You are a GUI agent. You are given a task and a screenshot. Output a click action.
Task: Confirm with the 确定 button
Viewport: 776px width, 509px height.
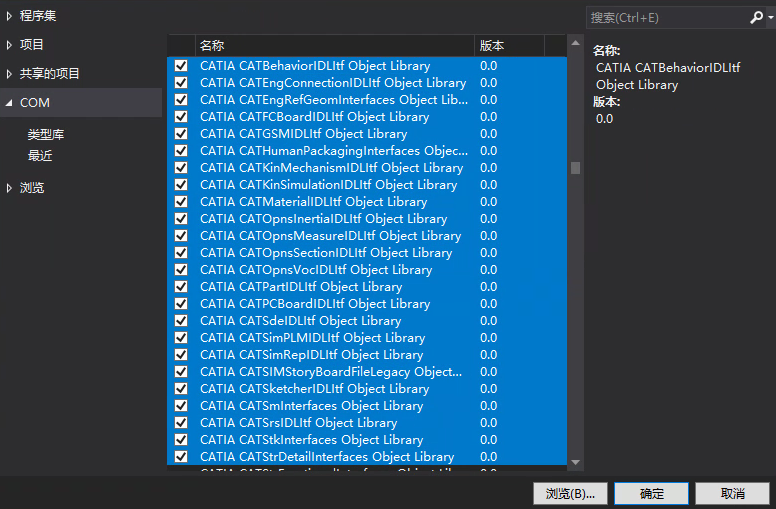651,494
